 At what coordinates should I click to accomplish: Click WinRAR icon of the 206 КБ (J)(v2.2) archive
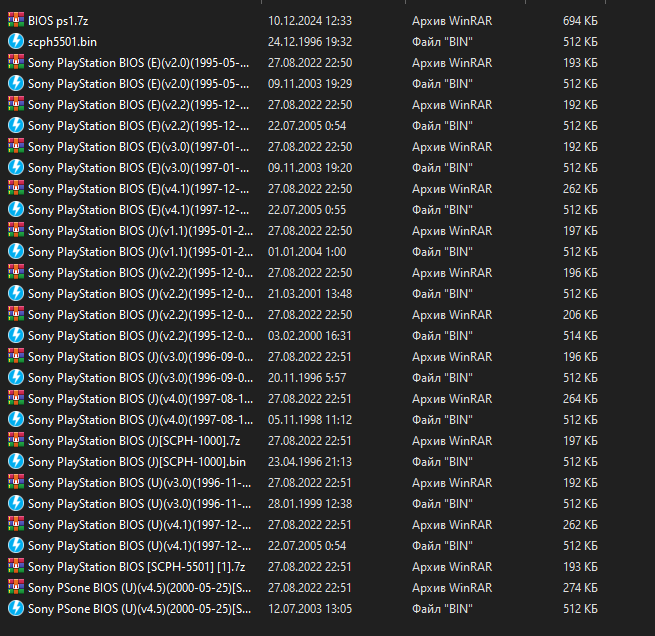(x=16, y=314)
